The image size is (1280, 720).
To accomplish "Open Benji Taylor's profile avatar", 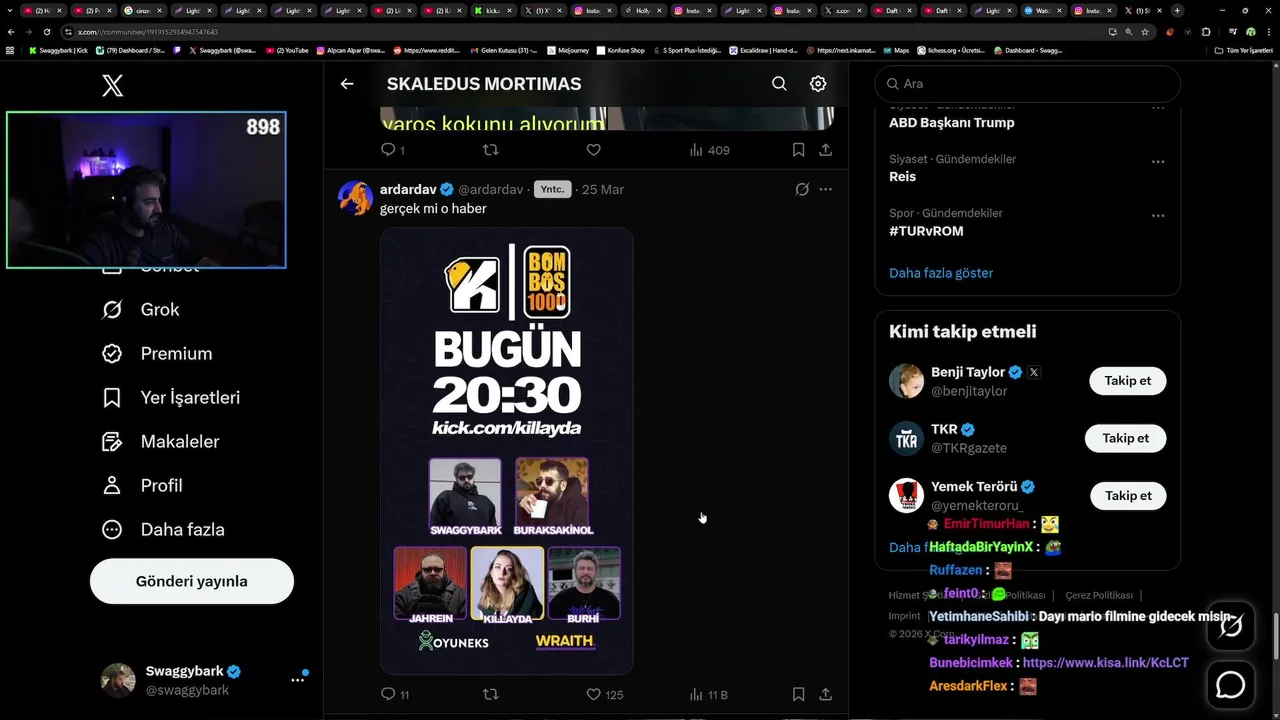I will 906,381.
